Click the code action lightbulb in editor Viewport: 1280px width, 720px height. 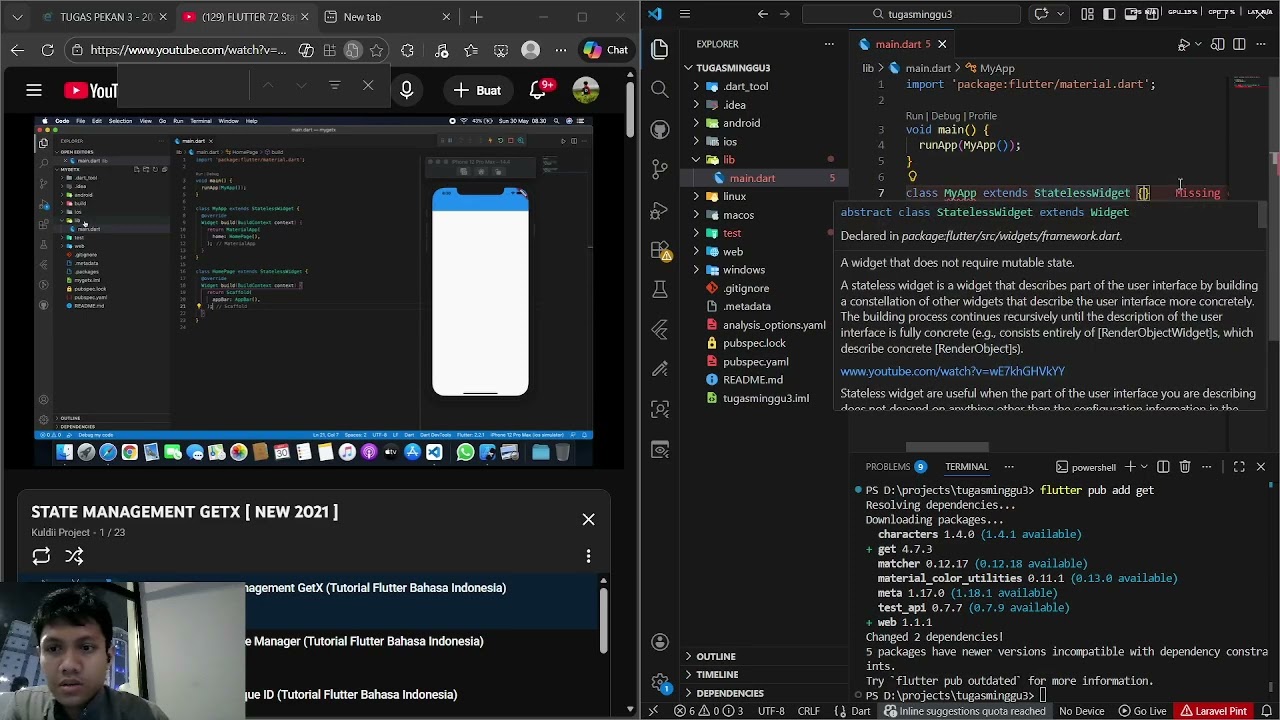point(912,176)
